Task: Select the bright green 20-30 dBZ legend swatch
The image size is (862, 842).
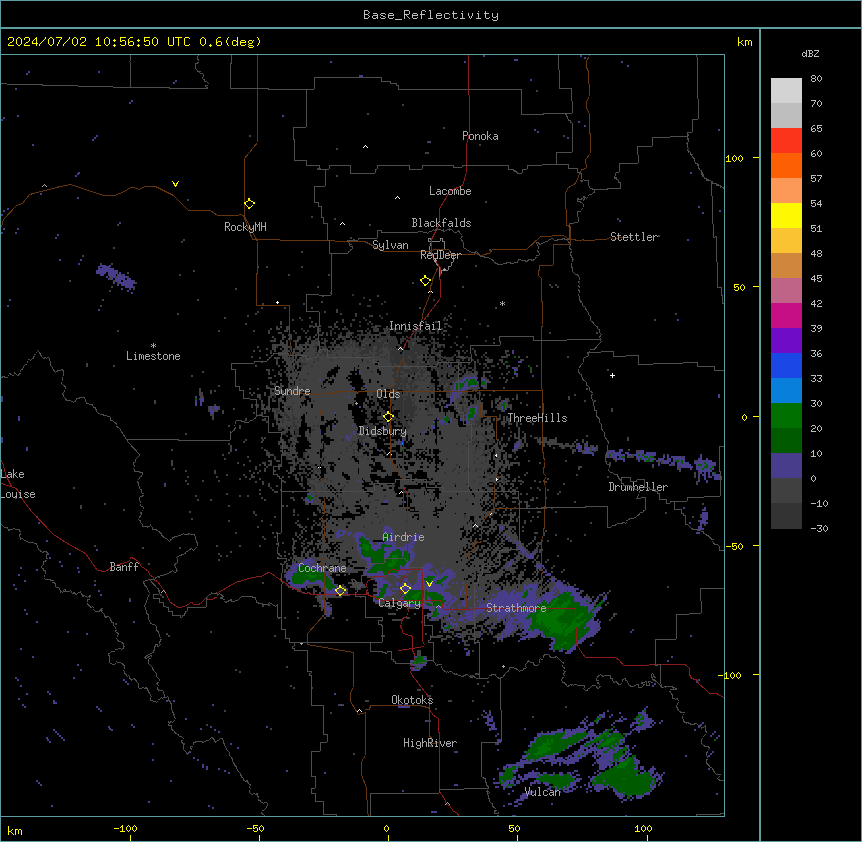Action: pos(786,416)
